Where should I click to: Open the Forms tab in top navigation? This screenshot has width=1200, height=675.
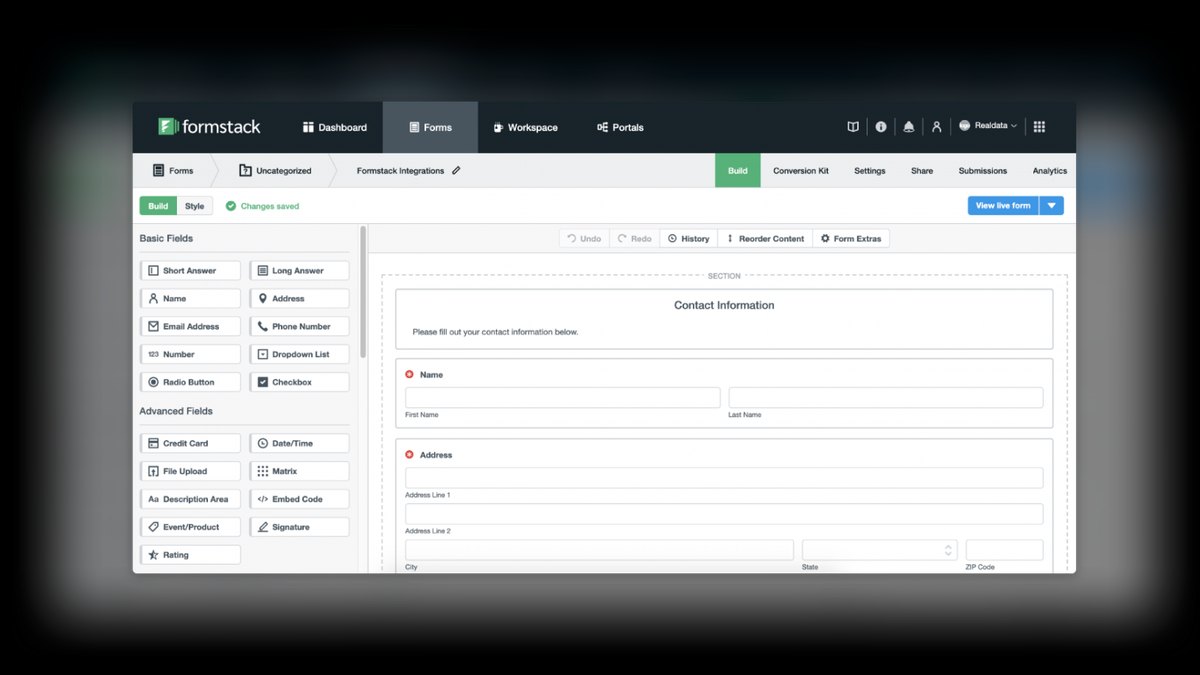coord(430,127)
